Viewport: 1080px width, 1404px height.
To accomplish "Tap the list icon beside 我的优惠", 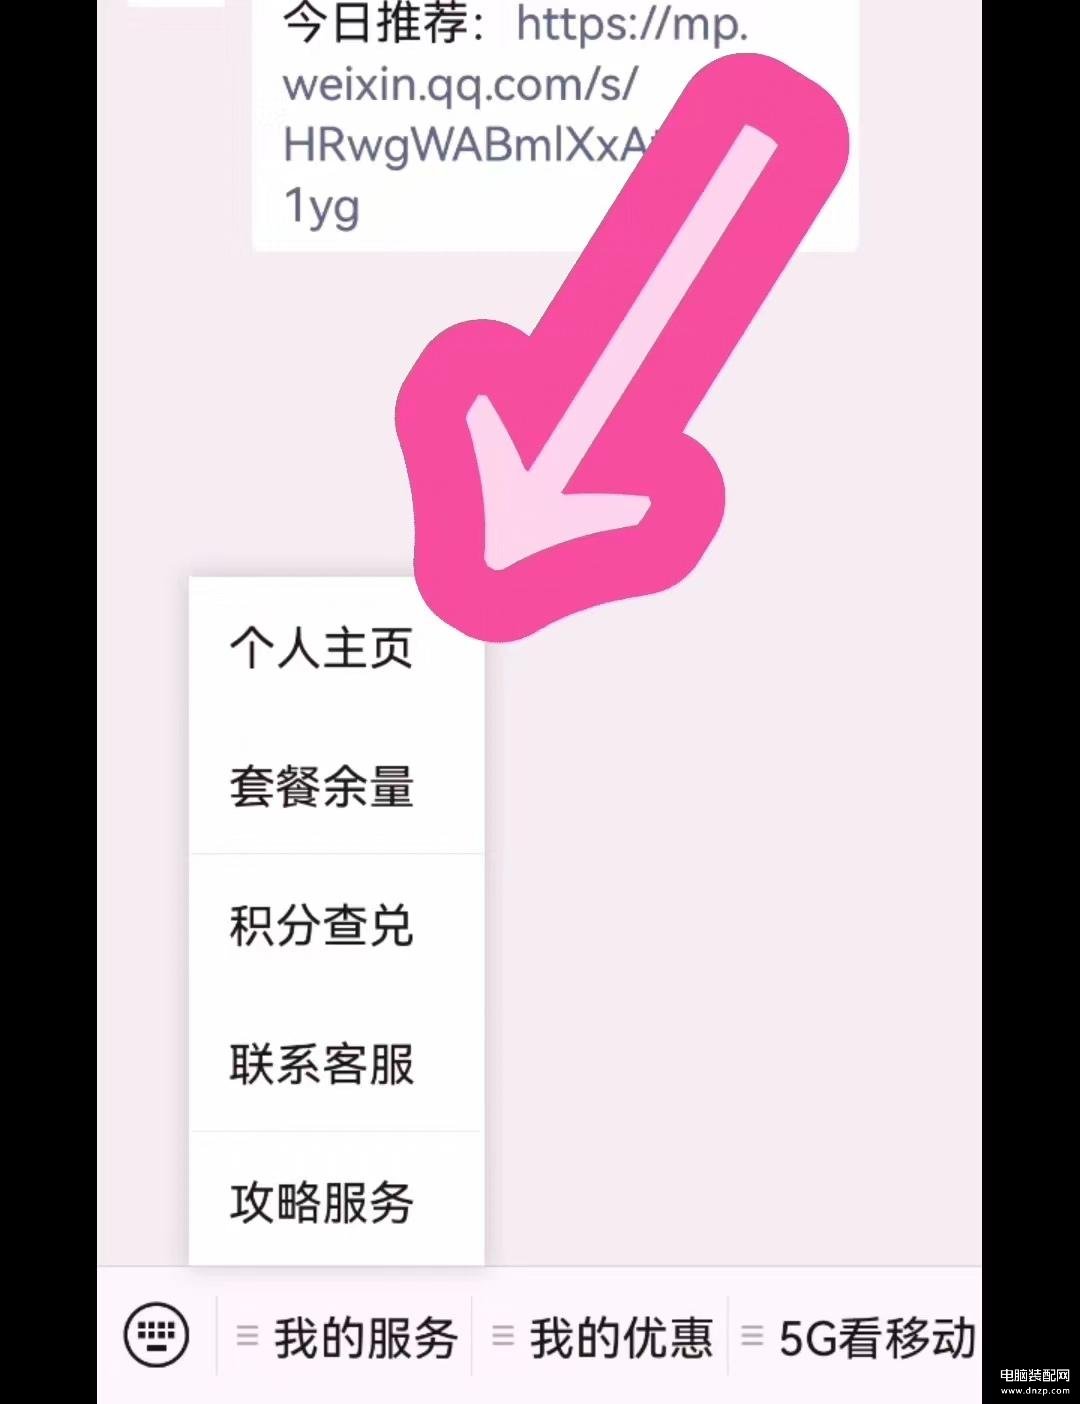I will [503, 1335].
